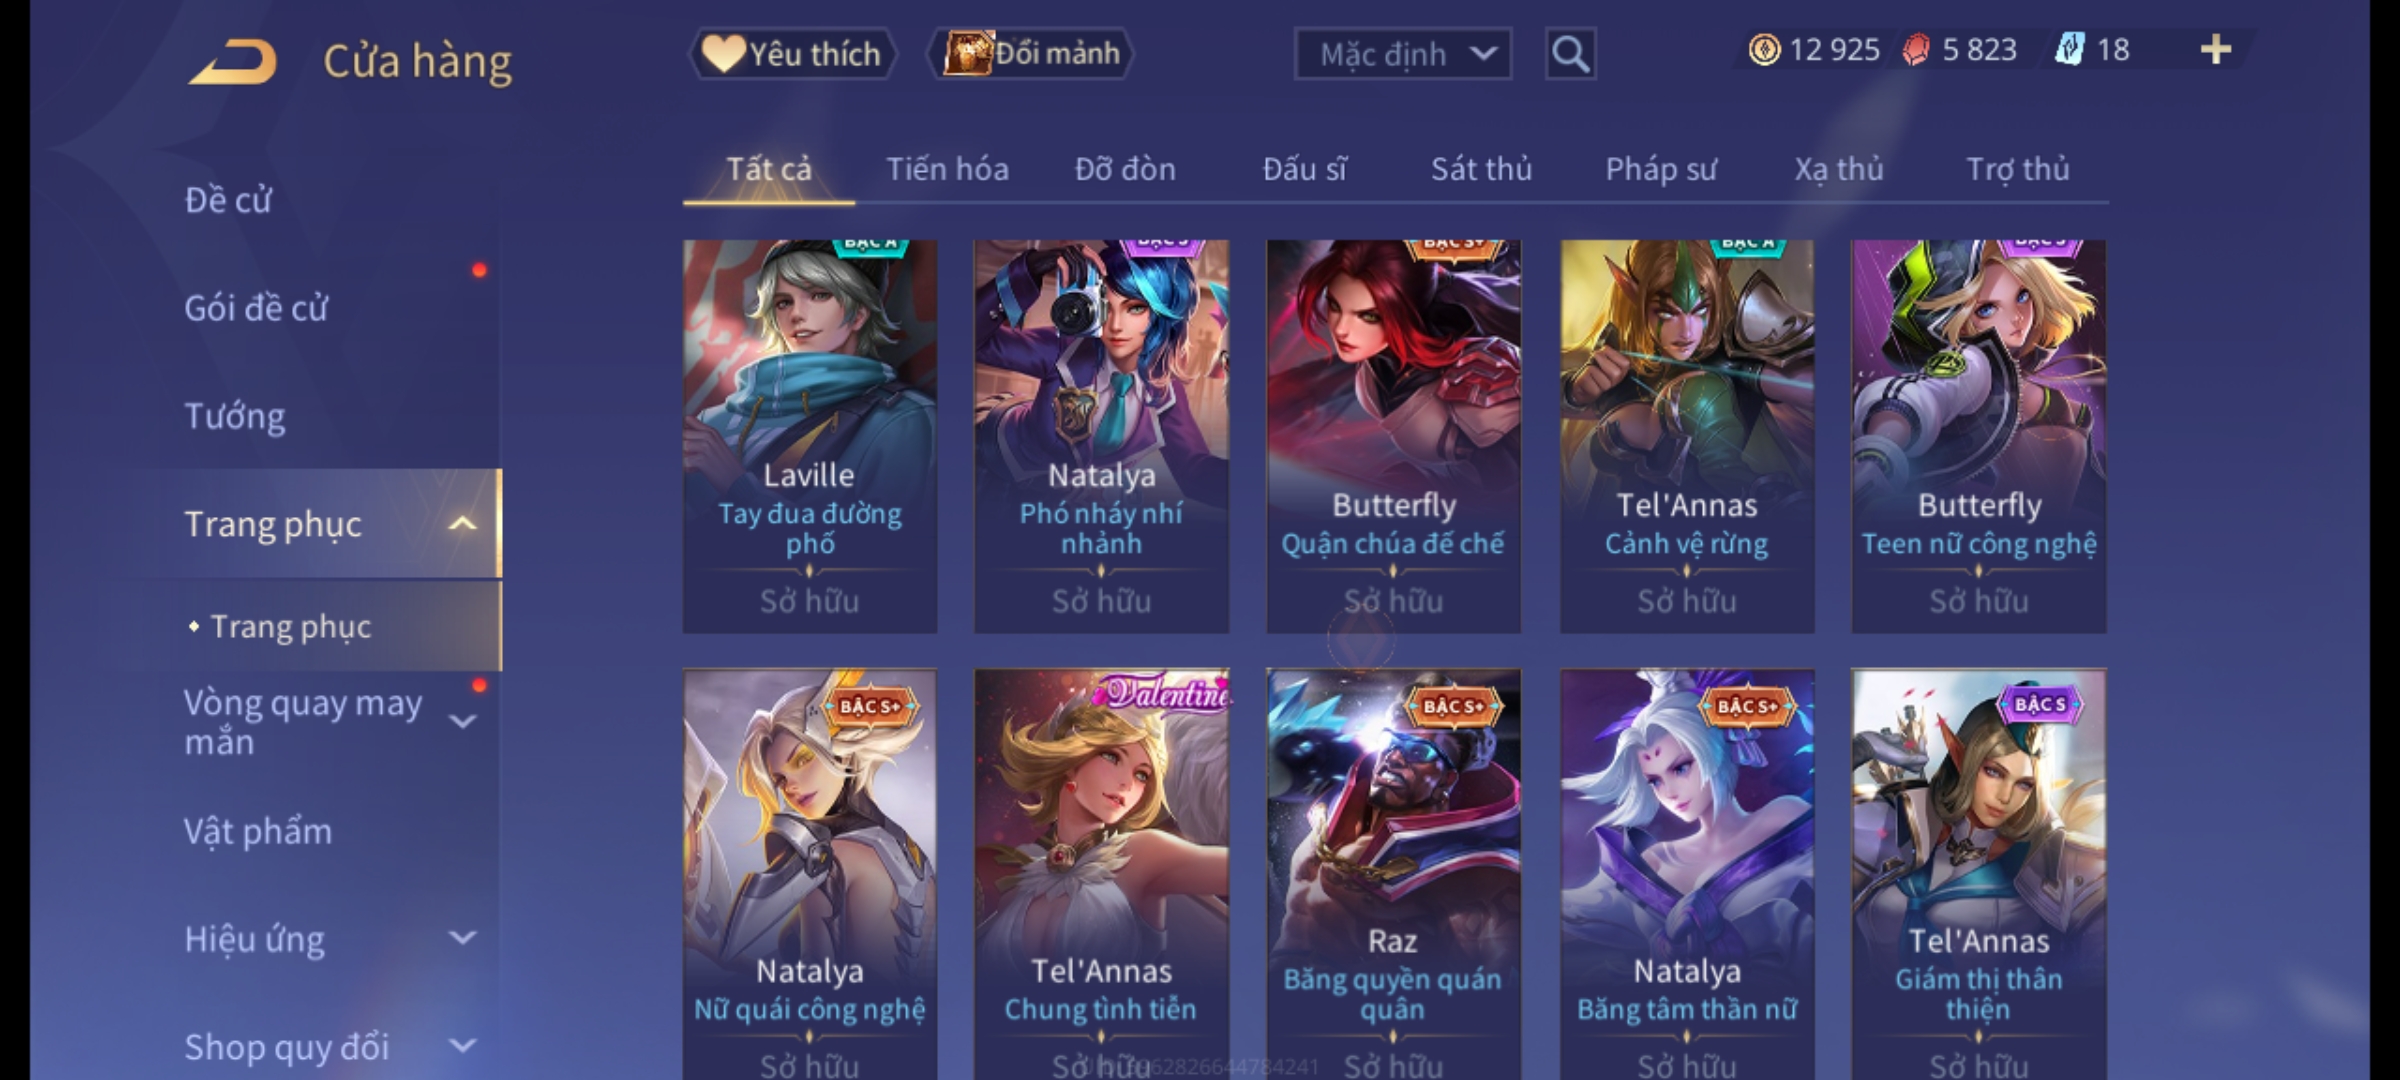Select the Tiến hóa tab
The height and width of the screenshot is (1080, 2400).
click(947, 169)
